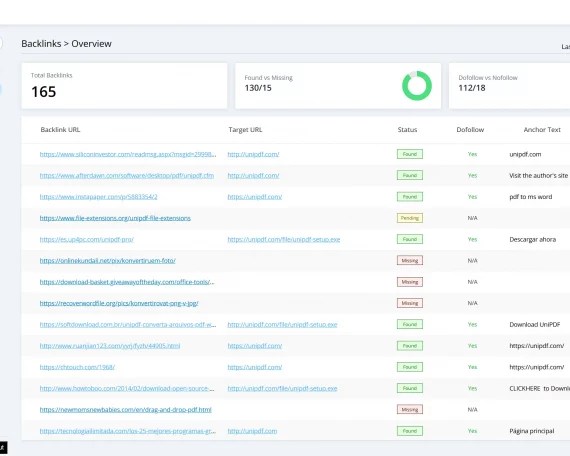The height and width of the screenshot is (456, 570).
Task: Sort by Target URL column header
Action: coord(245,129)
